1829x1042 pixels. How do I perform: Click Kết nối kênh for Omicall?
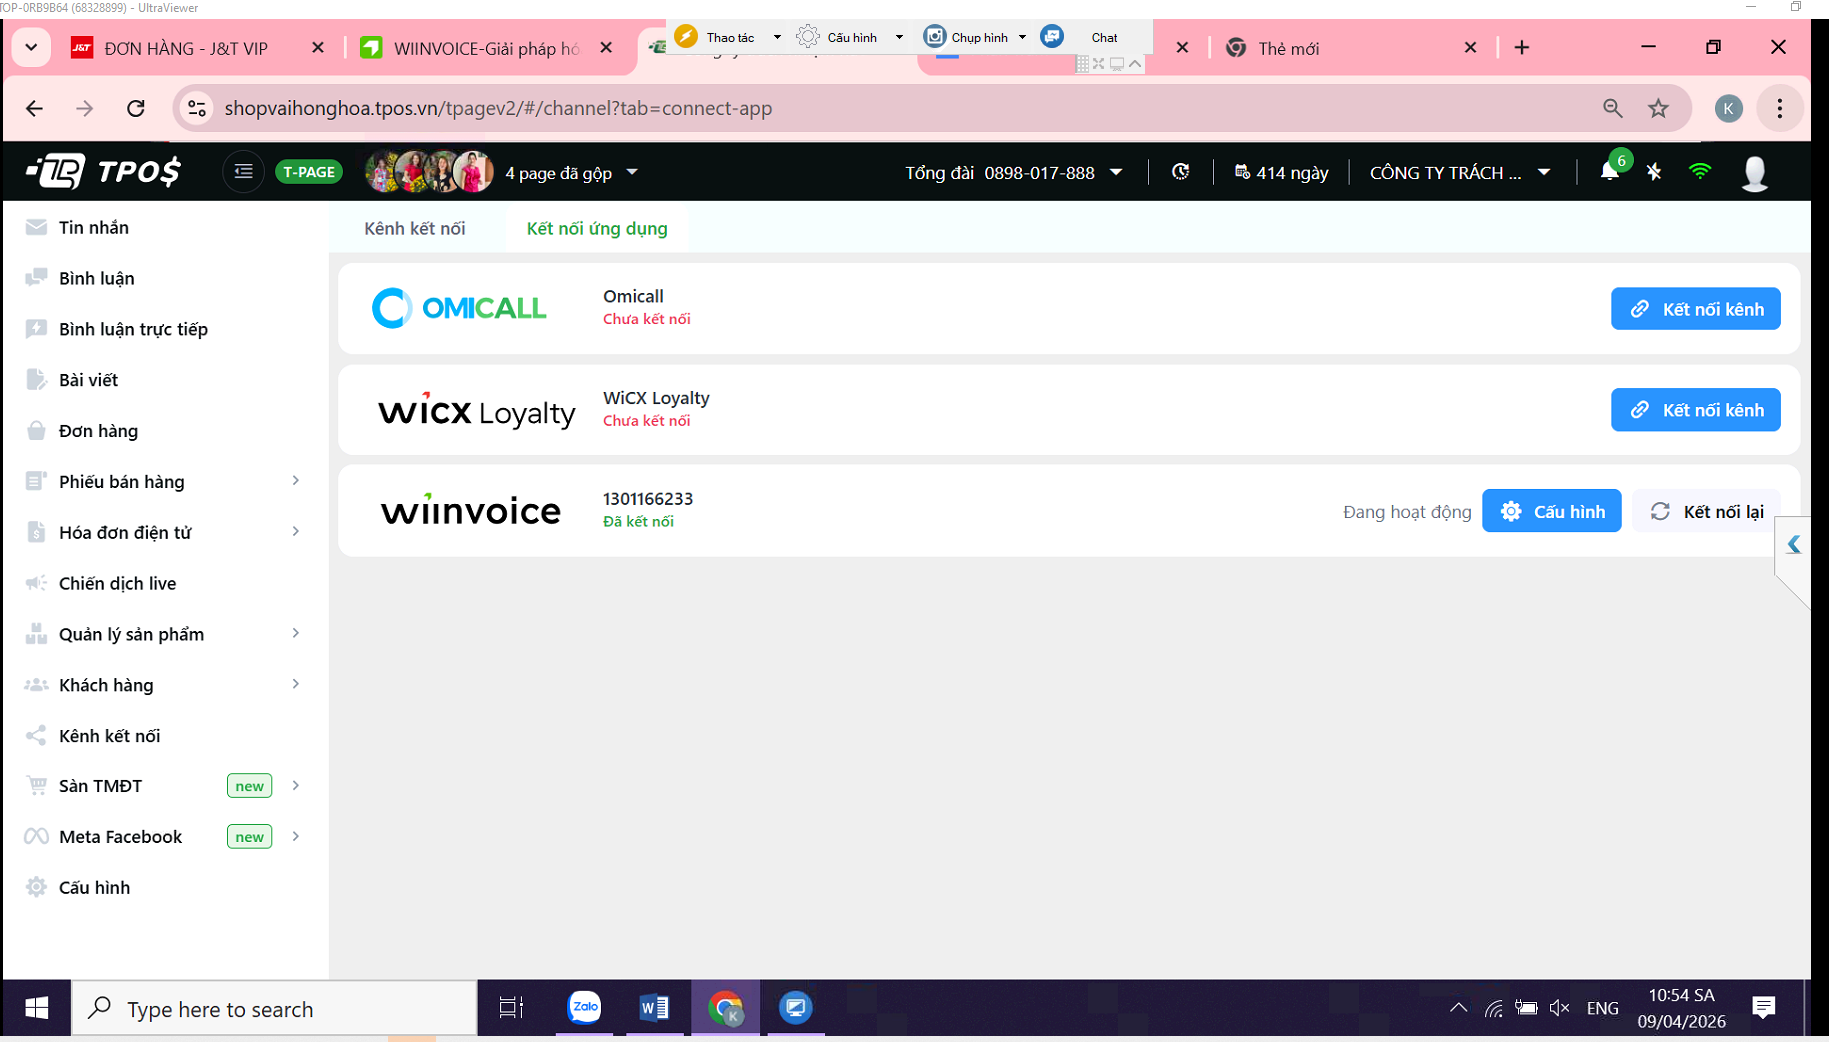[1695, 309]
